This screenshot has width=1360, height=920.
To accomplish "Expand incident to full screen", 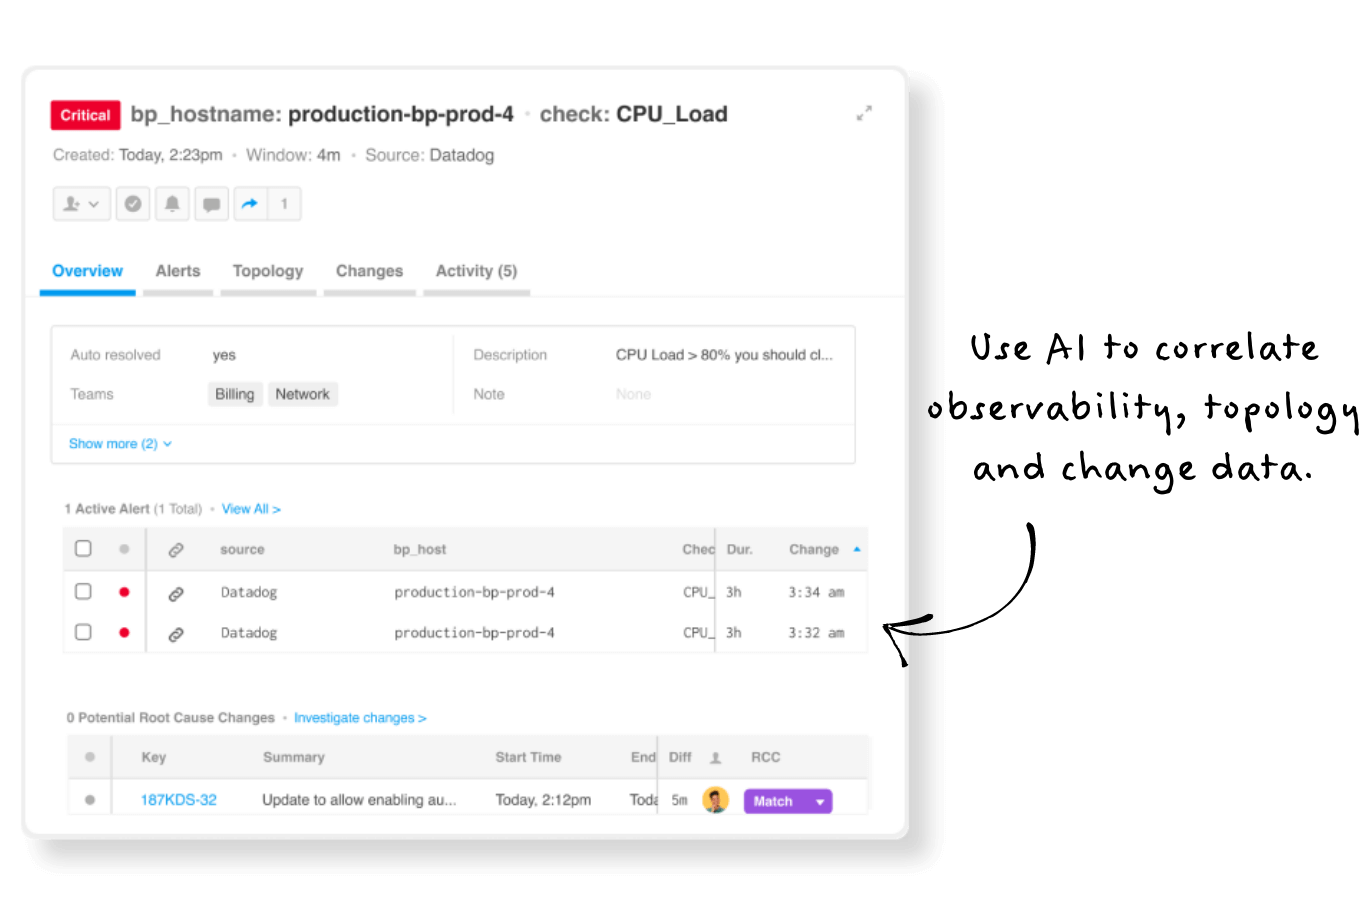I will point(864,114).
